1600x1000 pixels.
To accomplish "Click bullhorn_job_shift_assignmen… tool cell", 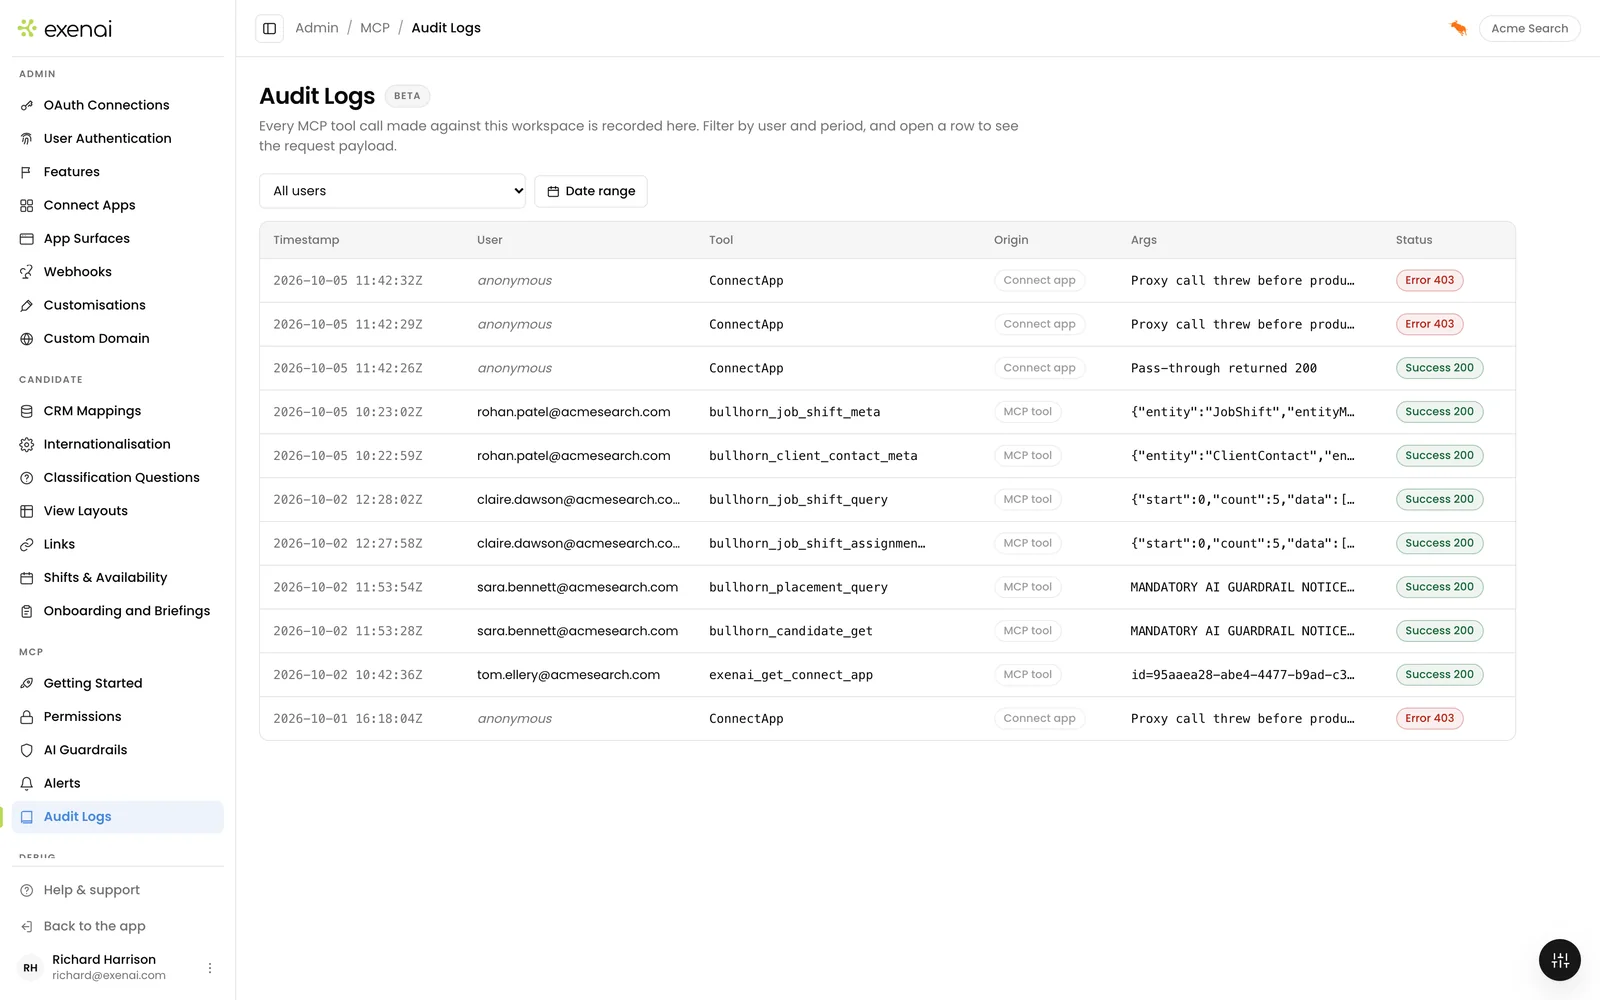I will point(817,544).
